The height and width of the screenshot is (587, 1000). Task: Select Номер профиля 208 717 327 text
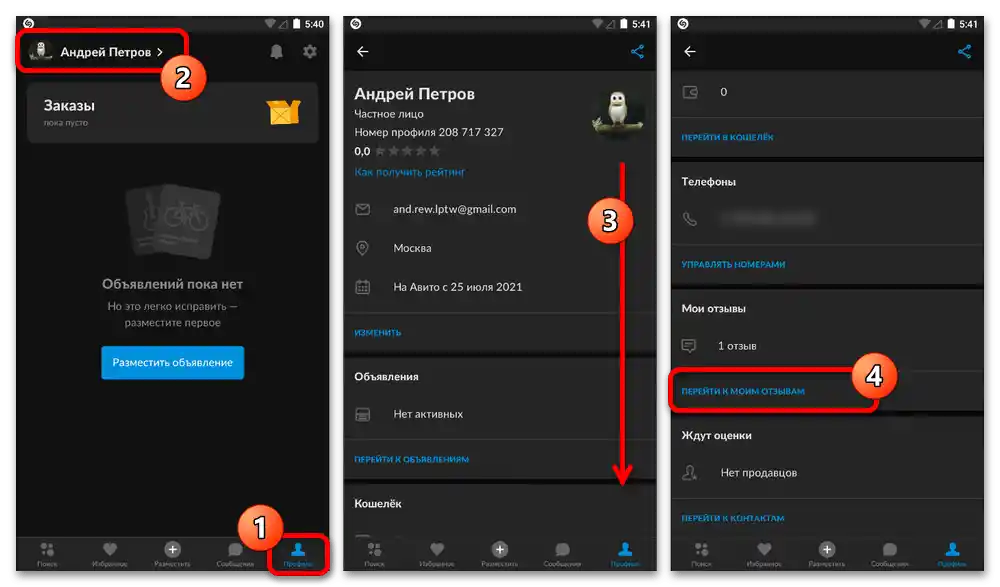click(x=429, y=132)
